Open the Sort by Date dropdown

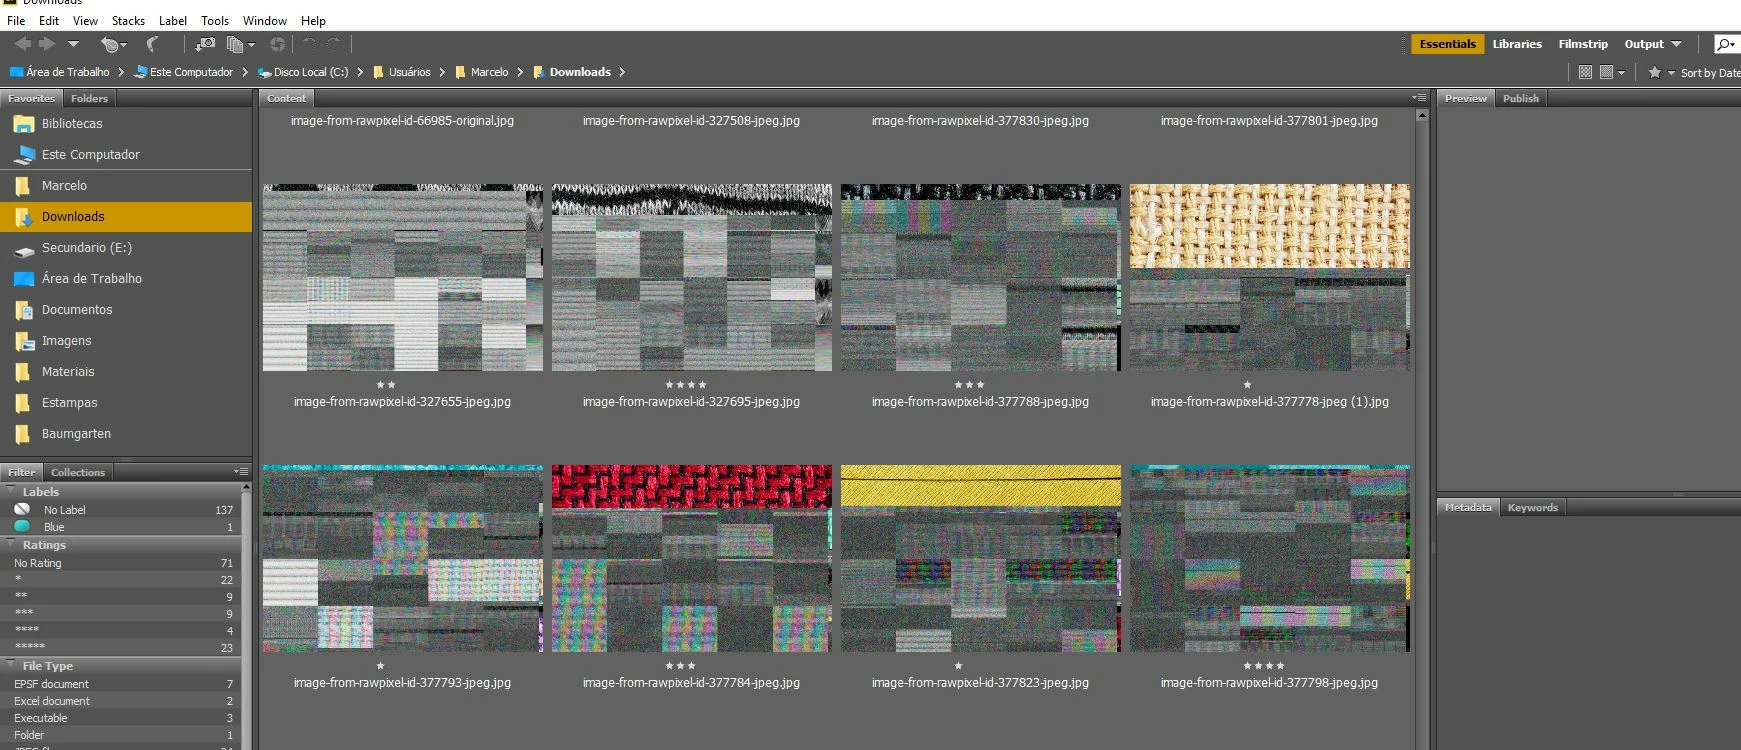[x=1710, y=73]
